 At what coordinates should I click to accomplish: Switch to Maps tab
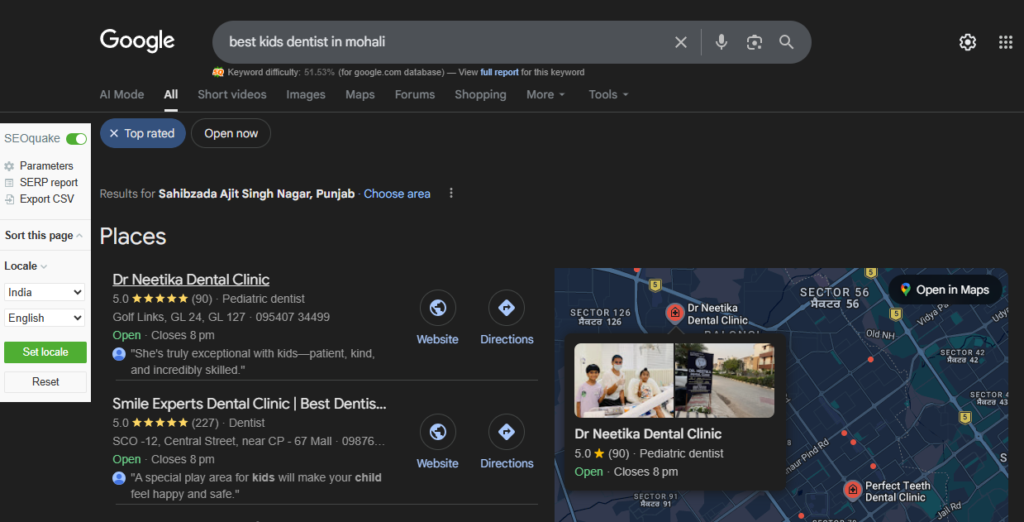pyautogui.click(x=360, y=95)
